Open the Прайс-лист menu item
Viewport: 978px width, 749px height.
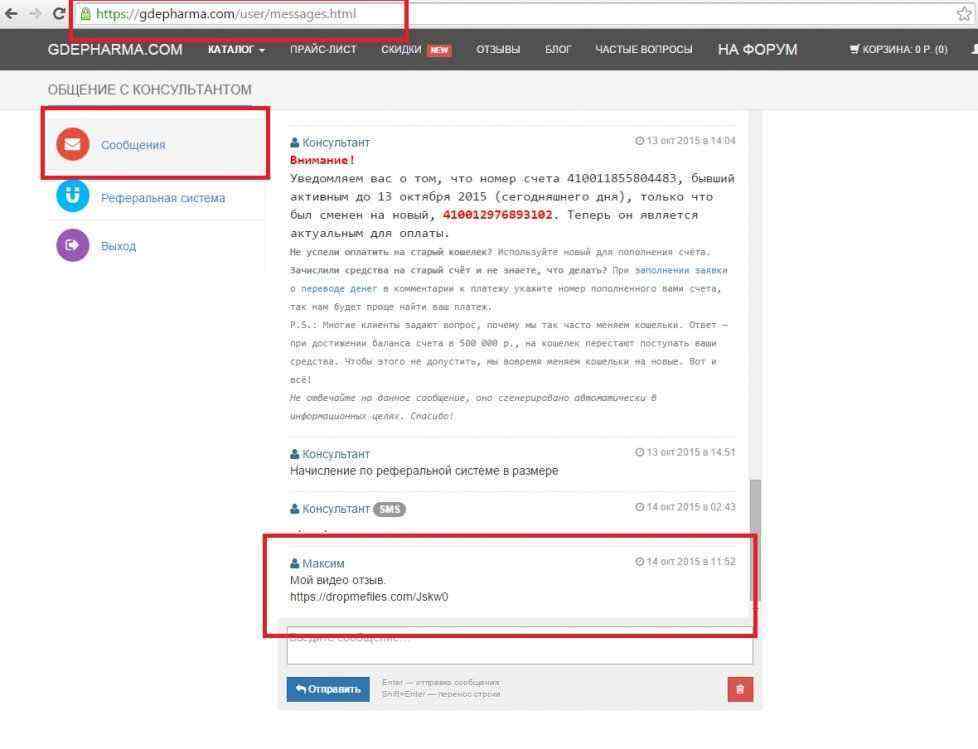tap(323, 50)
